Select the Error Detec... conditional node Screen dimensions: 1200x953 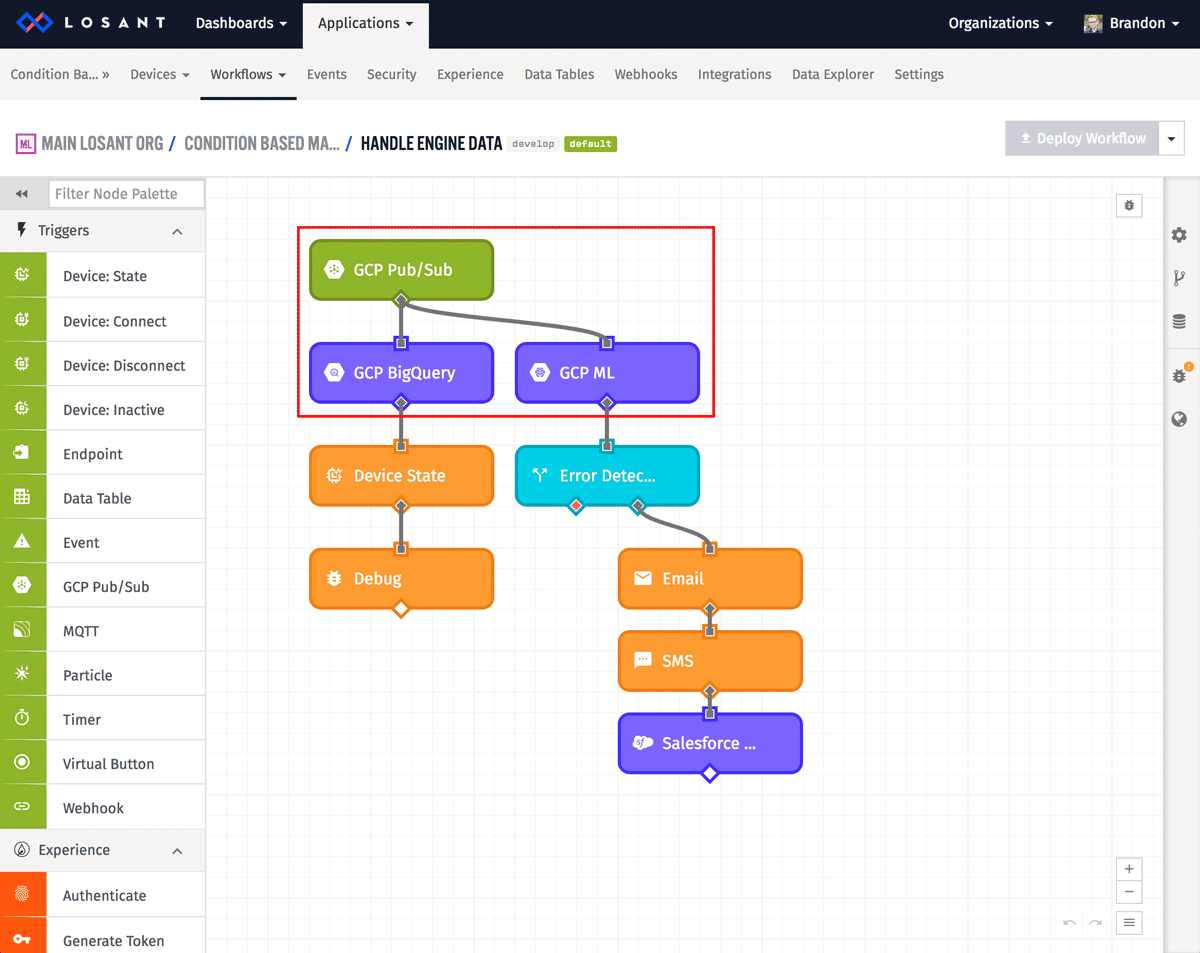[607, 476]
